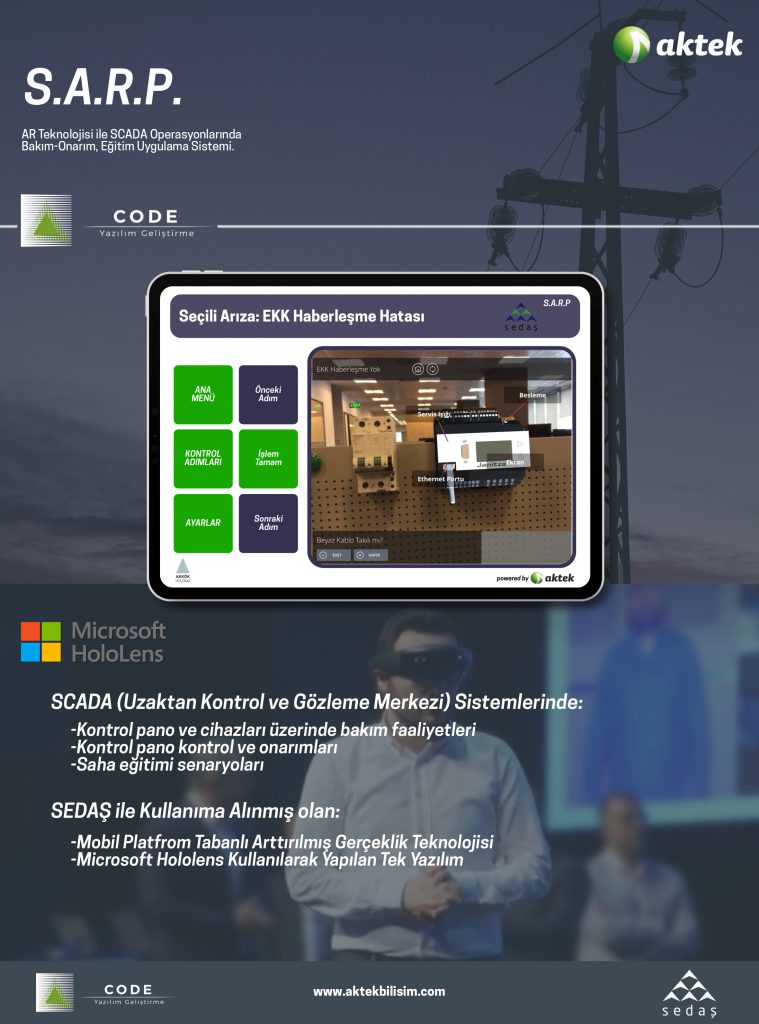Image resolution: width=759 pixels, height=1024 pixels.
Task: Select the Ekran AR label
Action: (x=515, y=462)
